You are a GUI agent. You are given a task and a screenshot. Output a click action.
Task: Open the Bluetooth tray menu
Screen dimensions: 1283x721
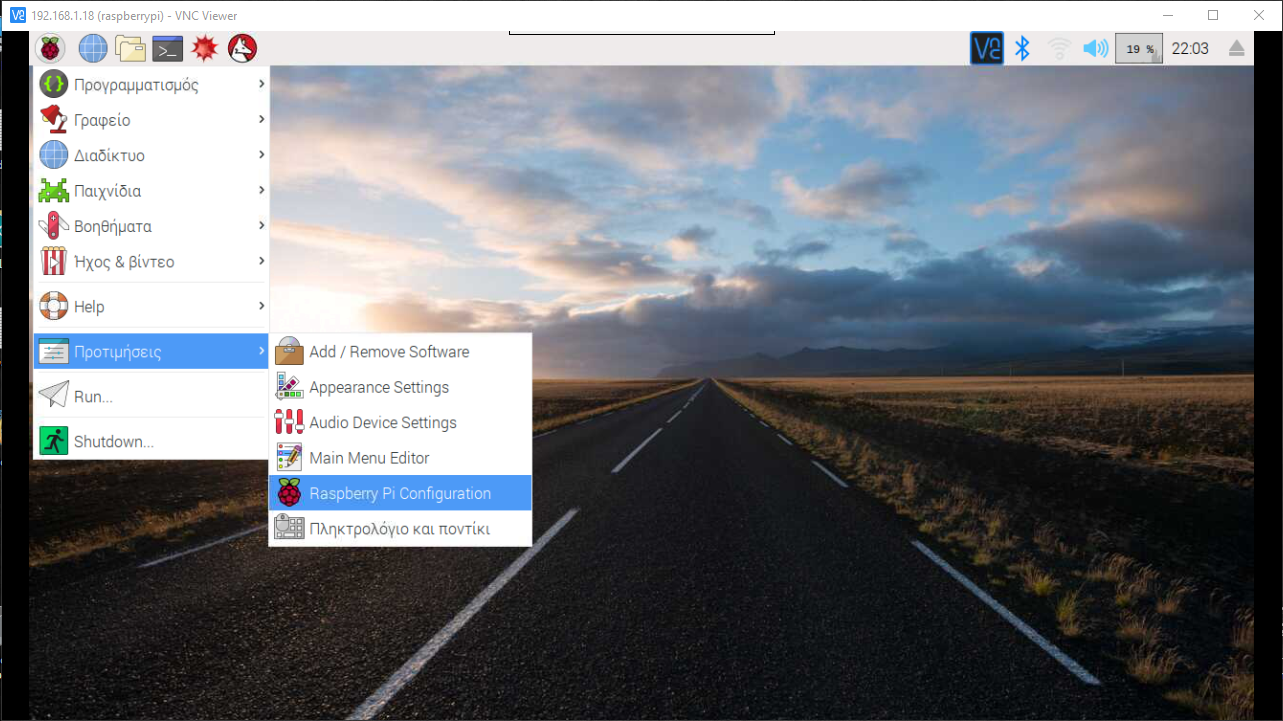[x=1022, y=48]
